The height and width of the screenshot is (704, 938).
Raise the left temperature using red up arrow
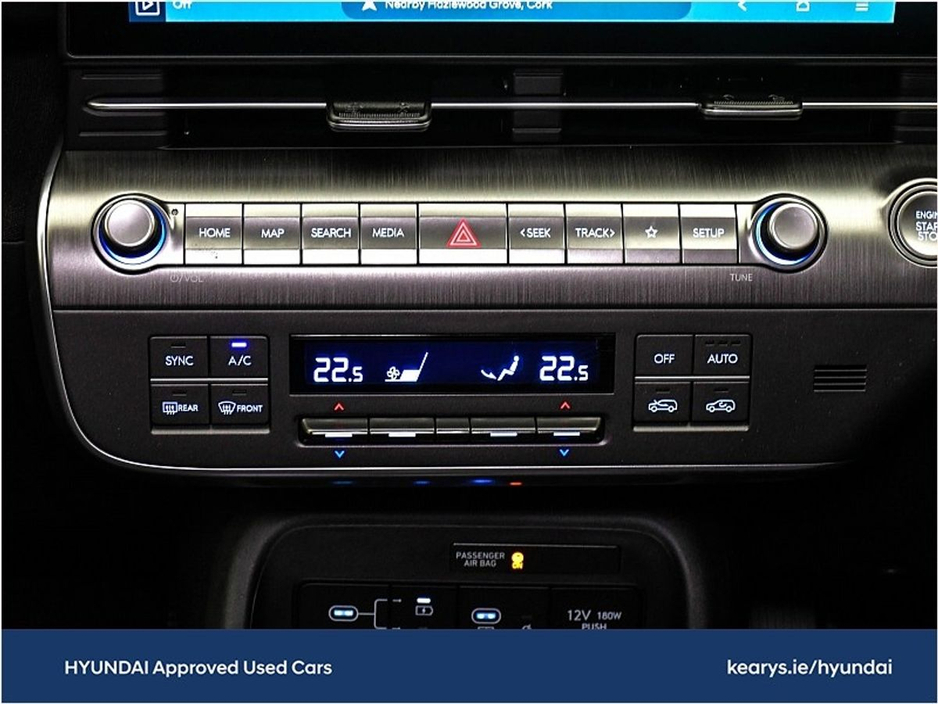[x=338, y=407]
